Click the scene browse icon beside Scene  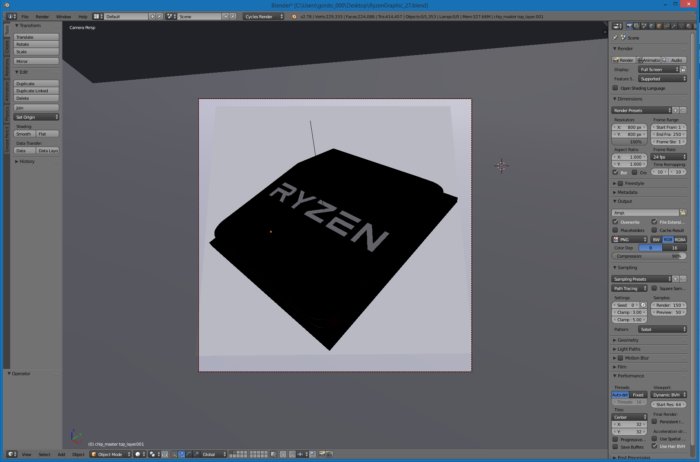(x=171, y=17)
